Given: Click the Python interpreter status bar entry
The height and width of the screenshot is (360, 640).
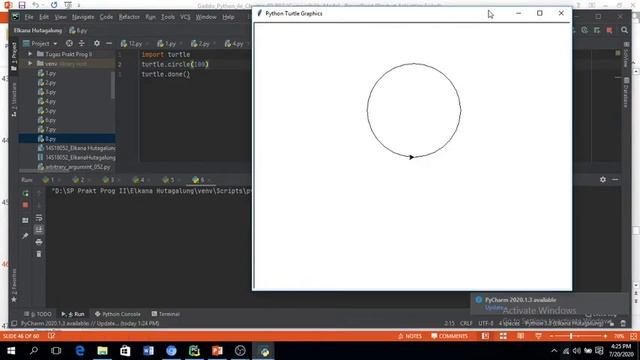Looking at the screenshot, I should [x=564, y=323].
